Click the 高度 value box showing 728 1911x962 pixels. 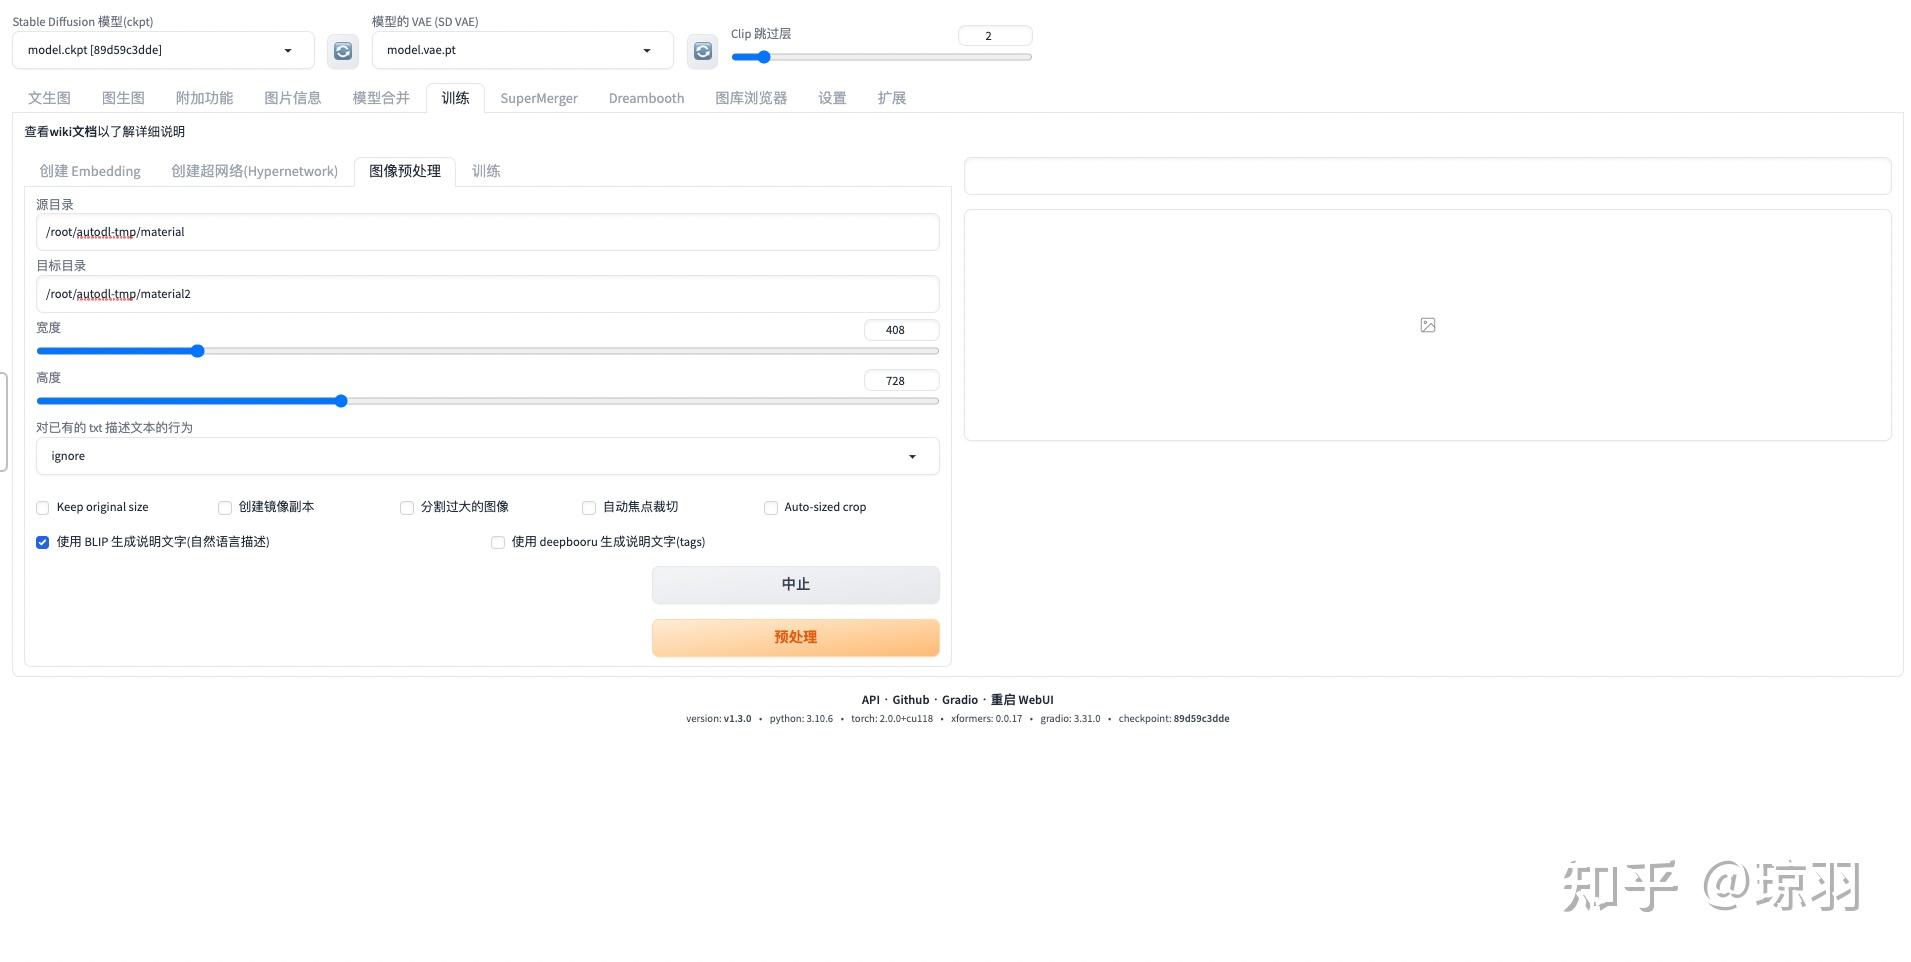coord(901,381)
